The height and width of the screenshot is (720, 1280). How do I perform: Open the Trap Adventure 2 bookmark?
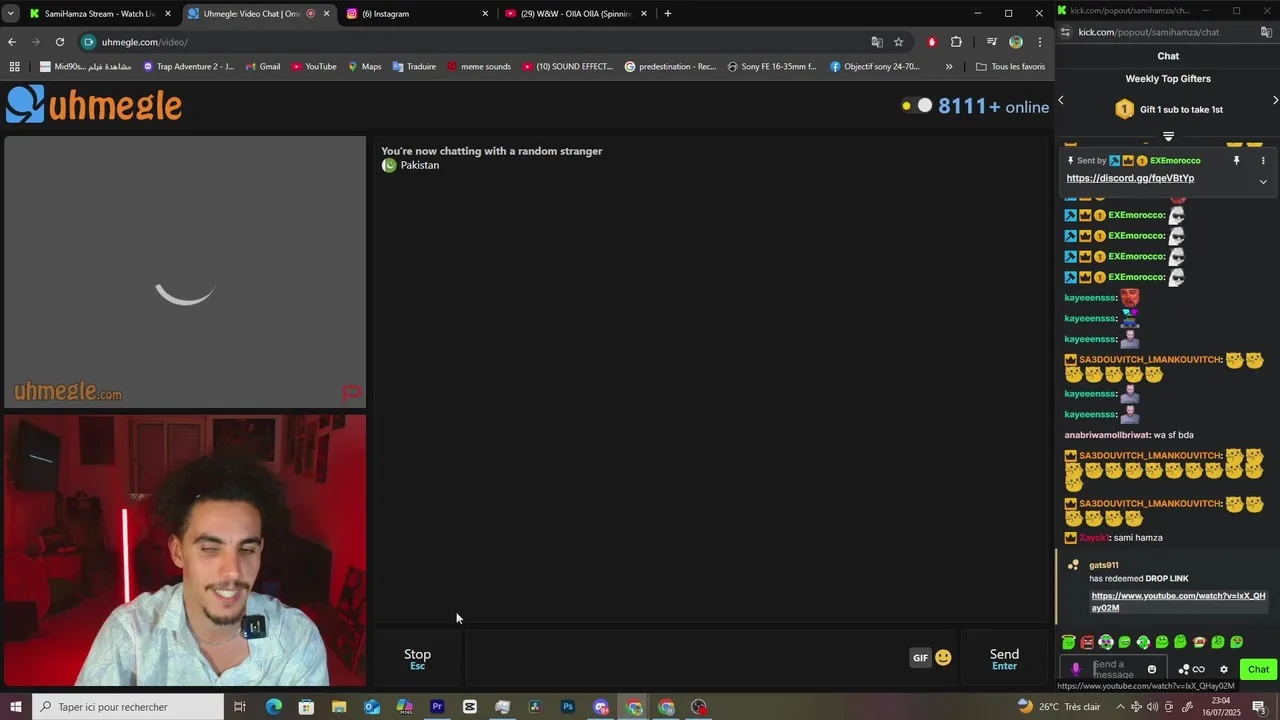188,67
